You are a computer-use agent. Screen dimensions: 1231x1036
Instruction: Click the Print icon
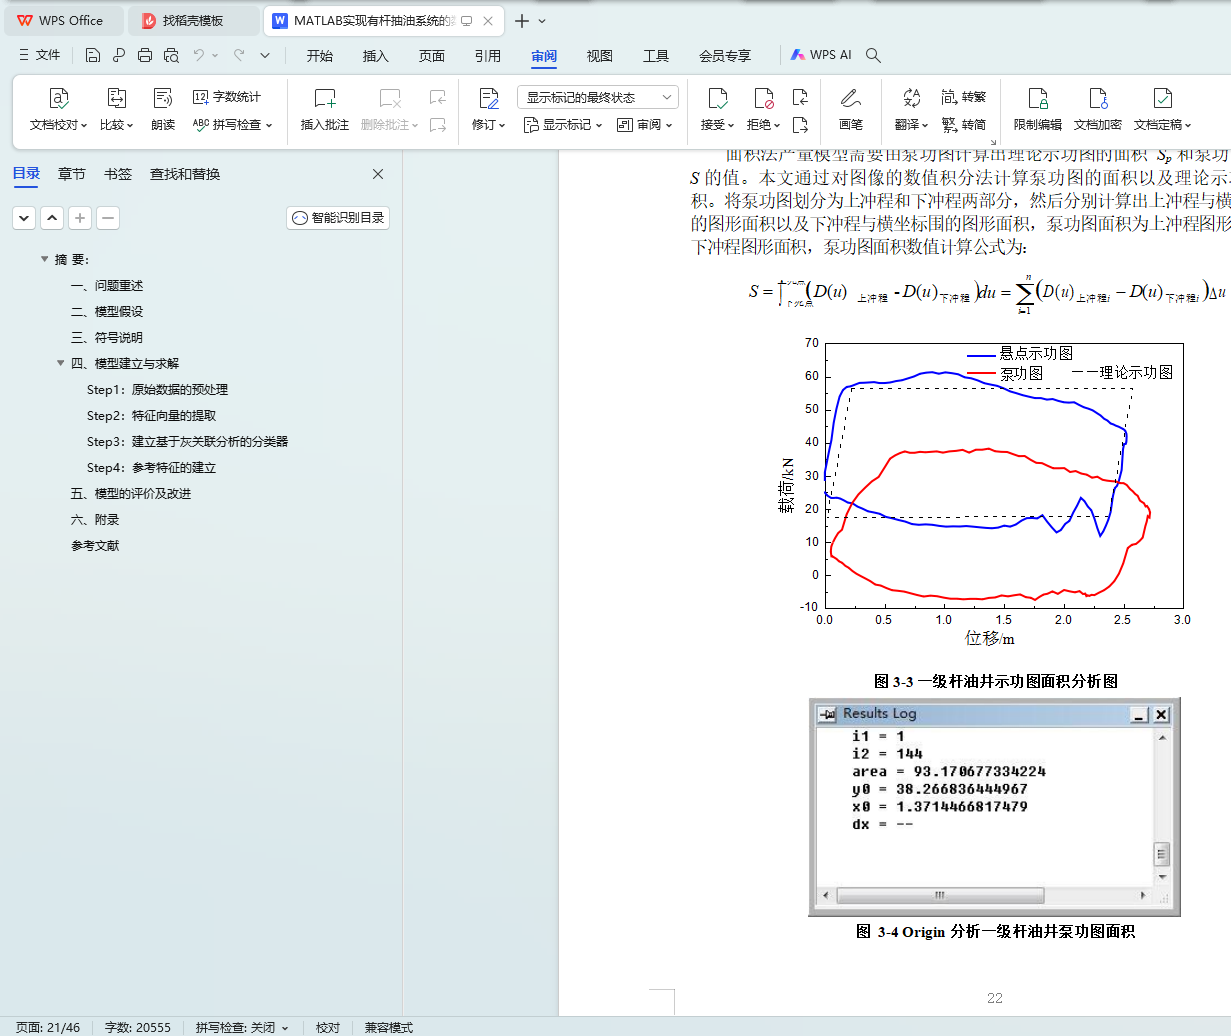[145, 55]
